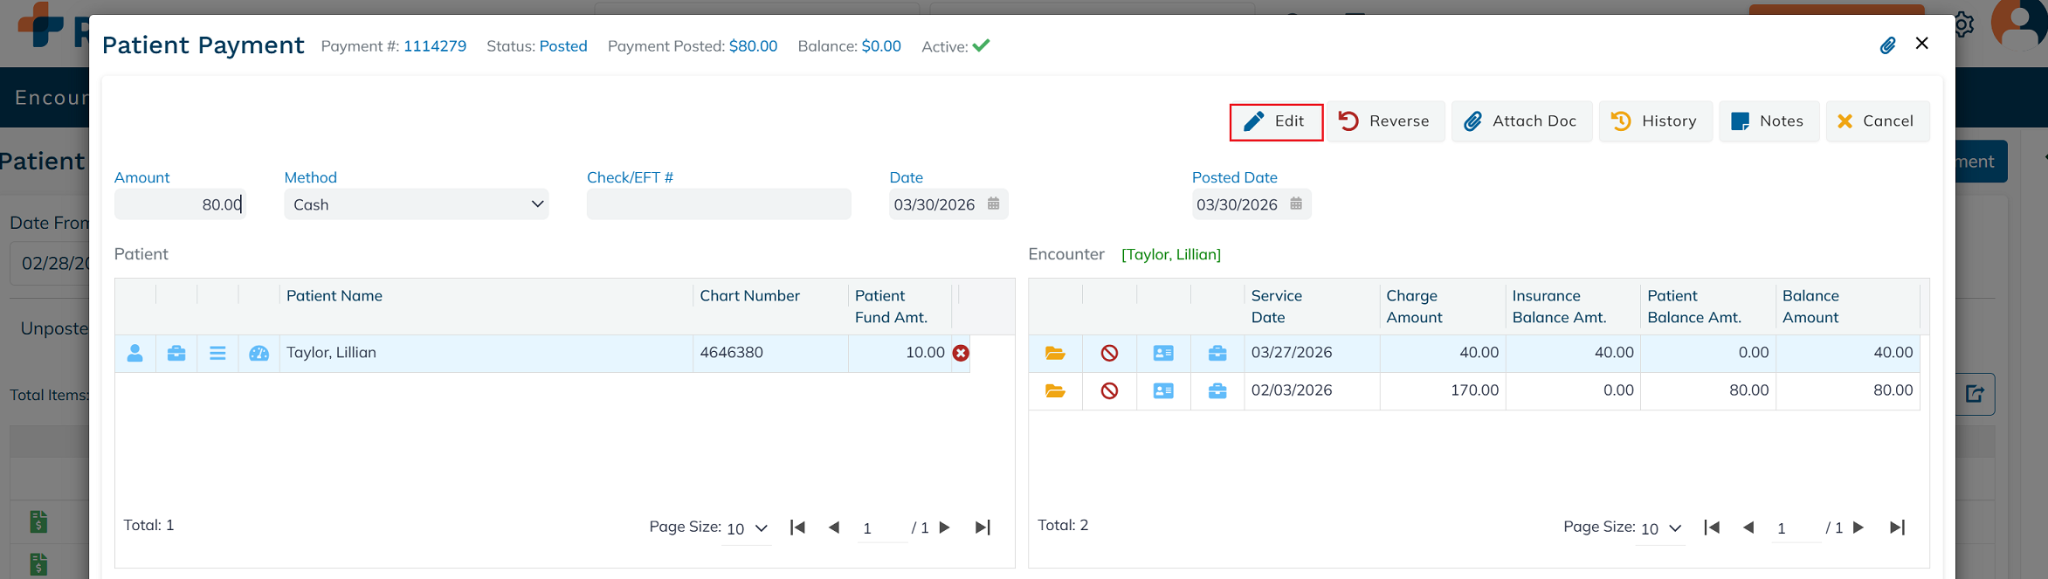Click the person icon in Taylor, Lillian row
This screenshot has height=579, width=2048.
(x=135, y=353)
